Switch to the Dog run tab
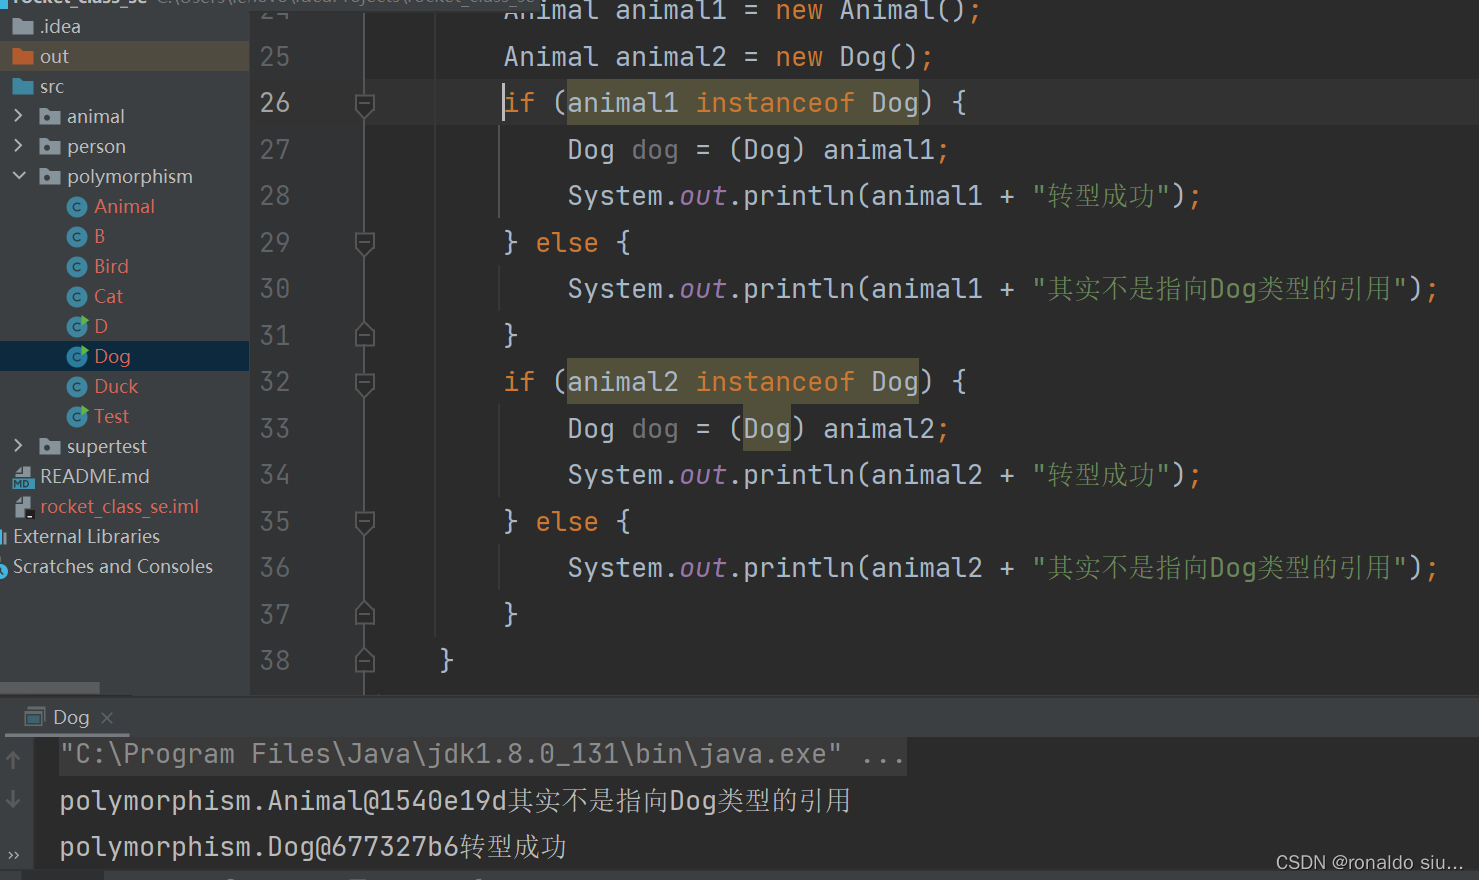Screen dimensions: 1479x880 (x=71, y=717)
